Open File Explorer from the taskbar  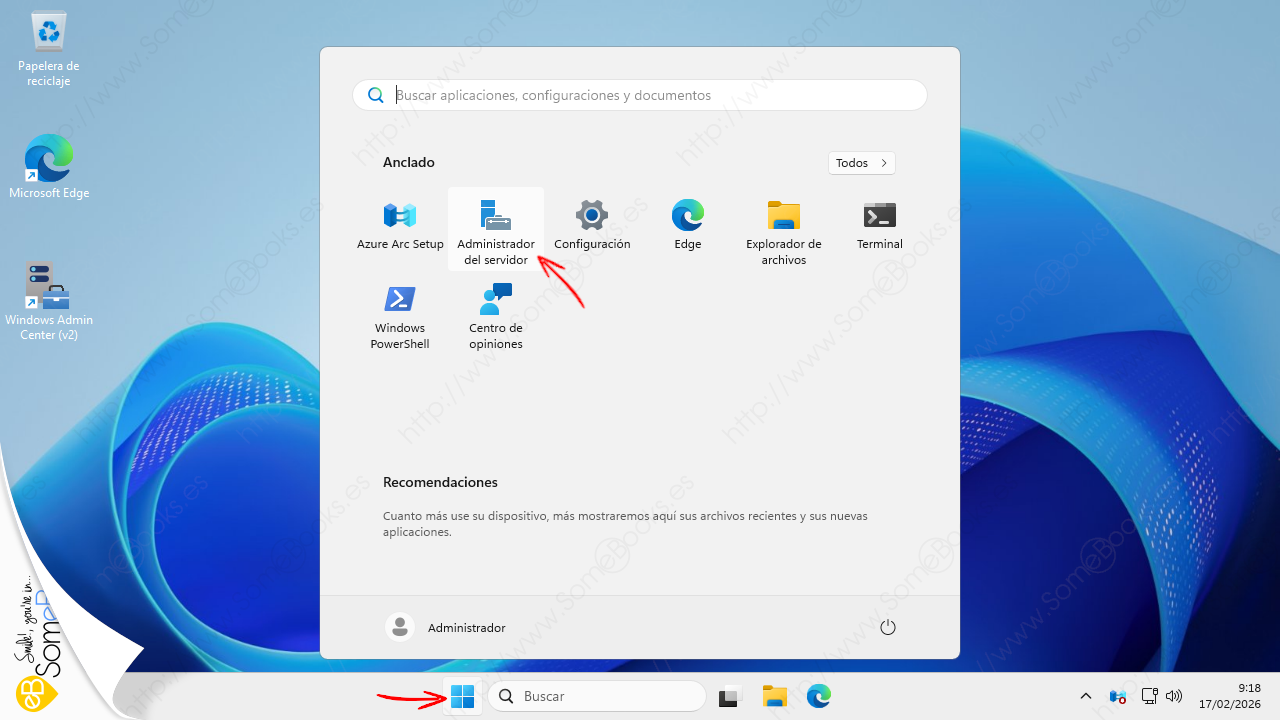coord(775,696)
